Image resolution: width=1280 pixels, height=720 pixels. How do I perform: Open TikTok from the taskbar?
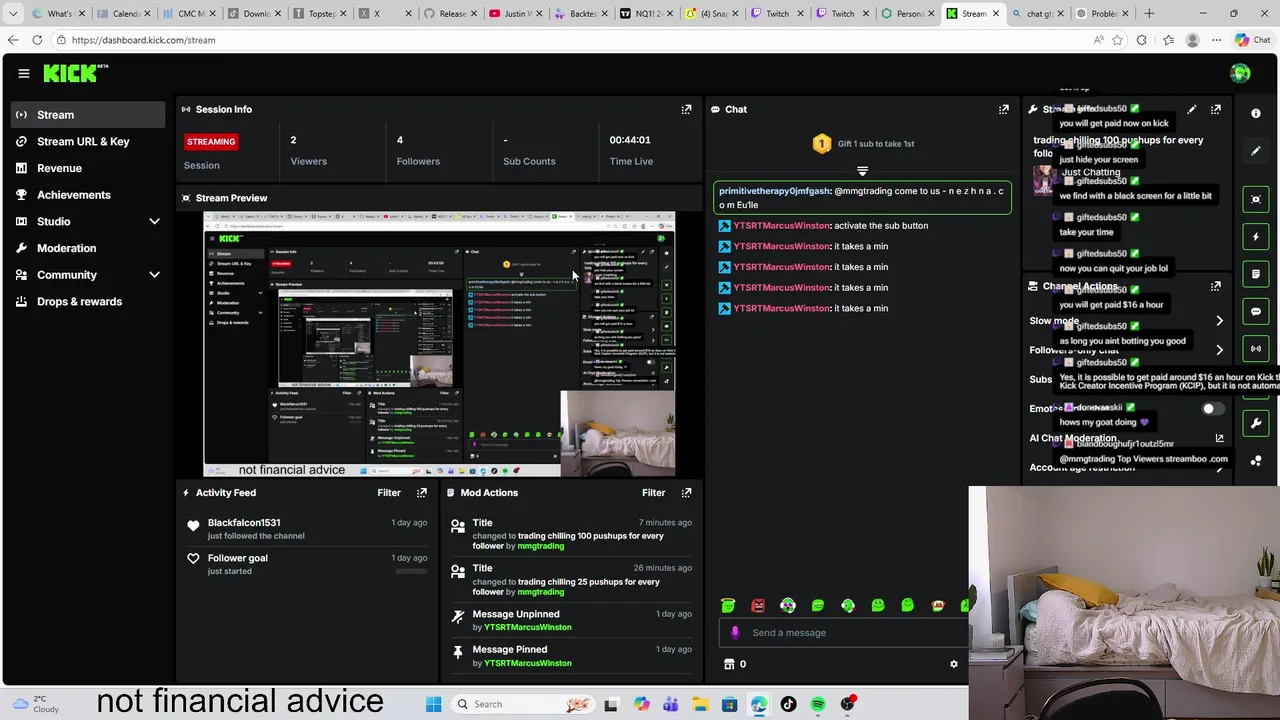[788, 704]
